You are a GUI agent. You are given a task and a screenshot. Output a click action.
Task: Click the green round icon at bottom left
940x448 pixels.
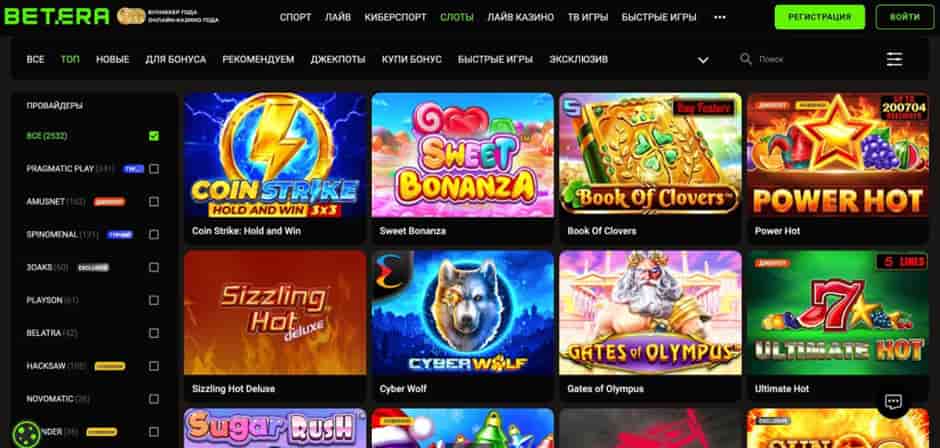[26, 434]
